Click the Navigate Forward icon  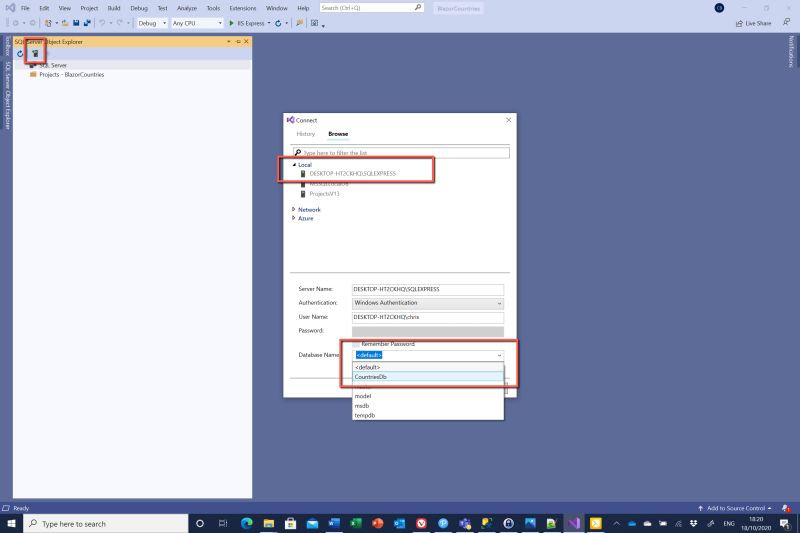(33, 23)
